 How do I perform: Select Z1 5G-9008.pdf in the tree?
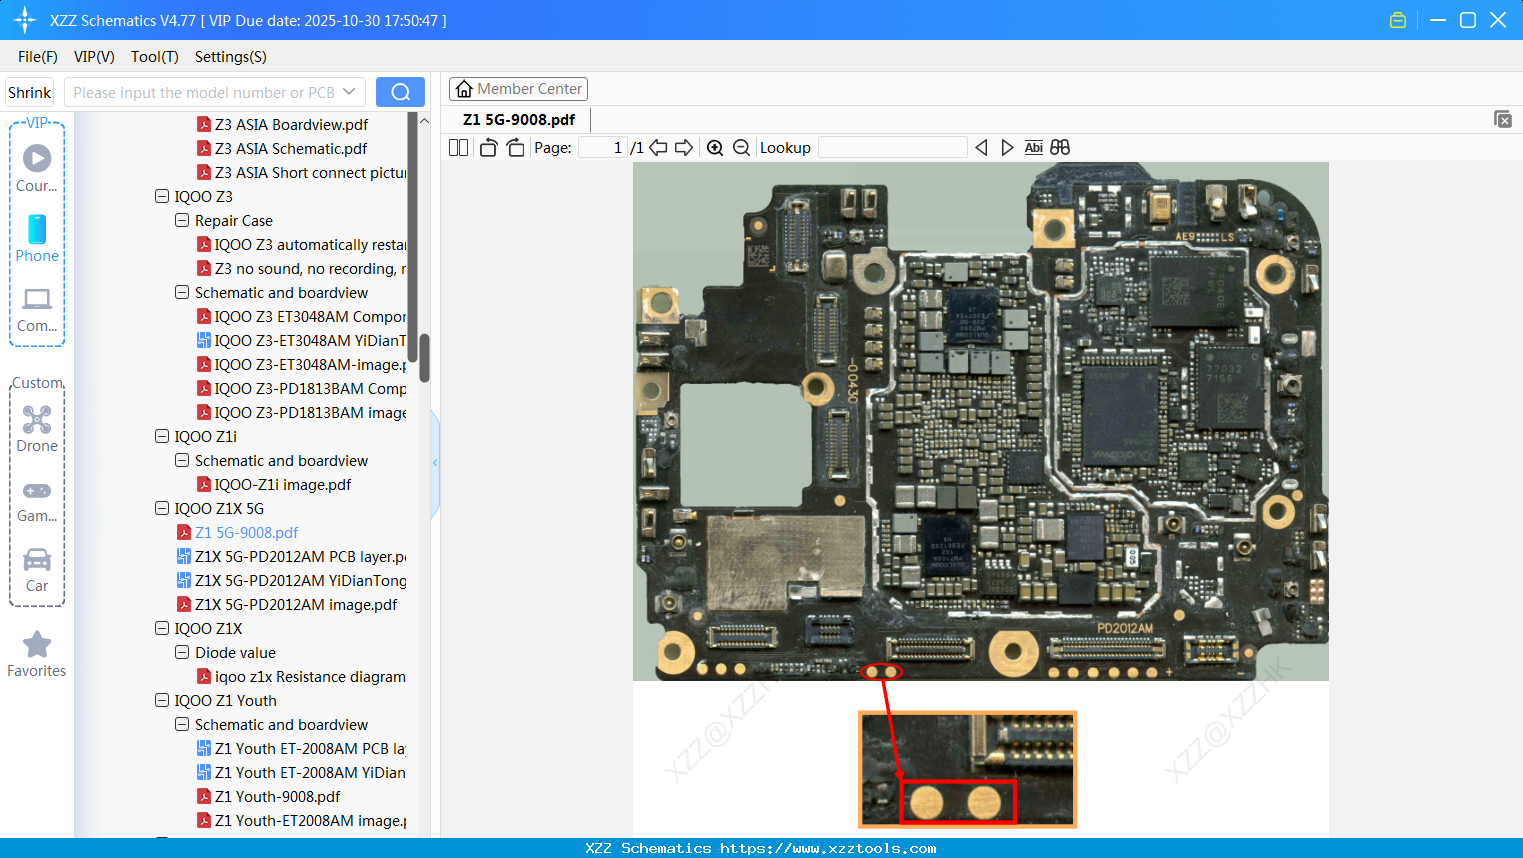(x=238, y=532)
